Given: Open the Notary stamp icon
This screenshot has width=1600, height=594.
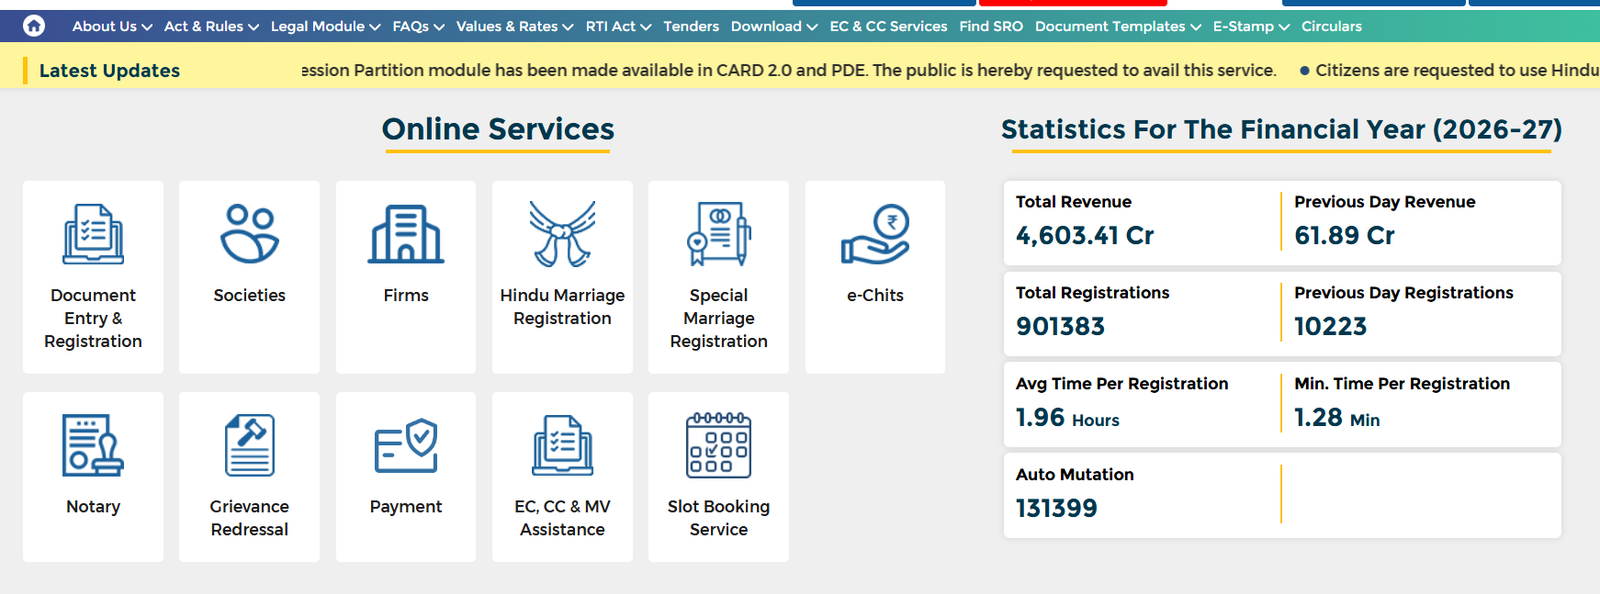Looking at the screenshot, I should (93, 445).
